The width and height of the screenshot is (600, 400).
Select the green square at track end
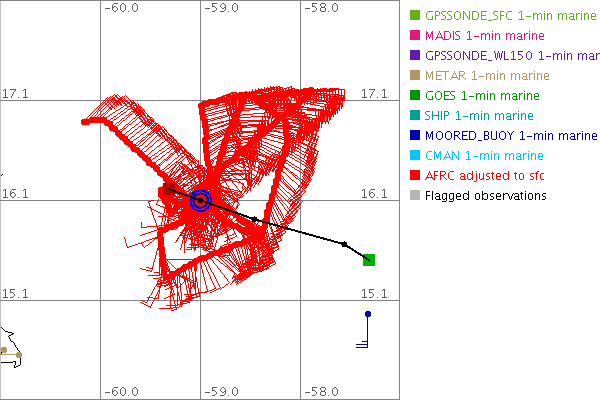369,260
